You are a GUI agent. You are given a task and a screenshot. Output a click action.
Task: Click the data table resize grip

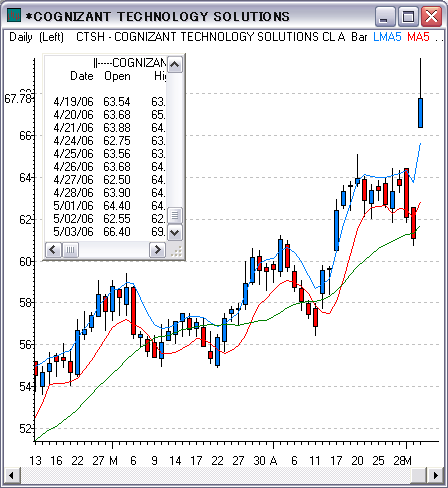176,251
